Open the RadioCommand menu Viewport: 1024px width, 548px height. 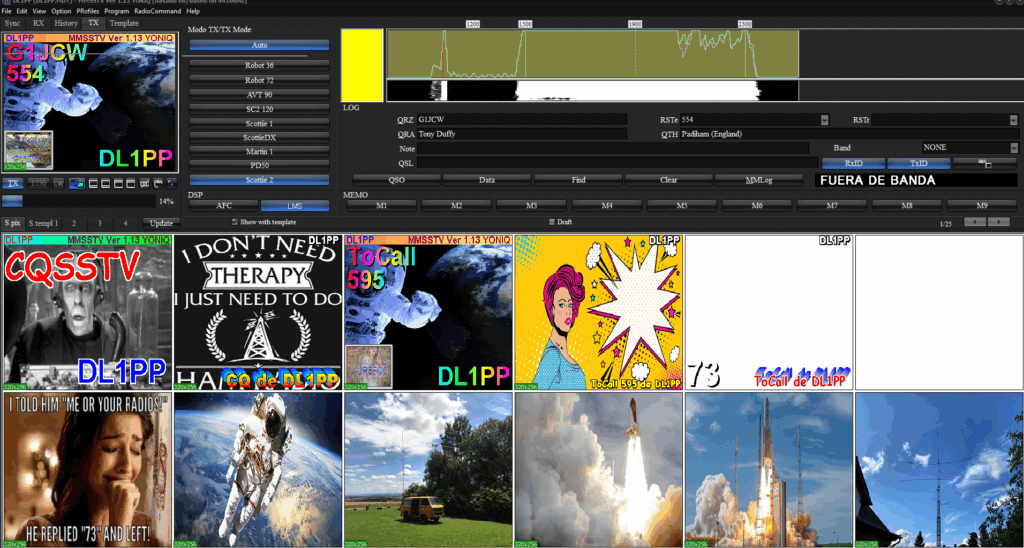(157, 11)
